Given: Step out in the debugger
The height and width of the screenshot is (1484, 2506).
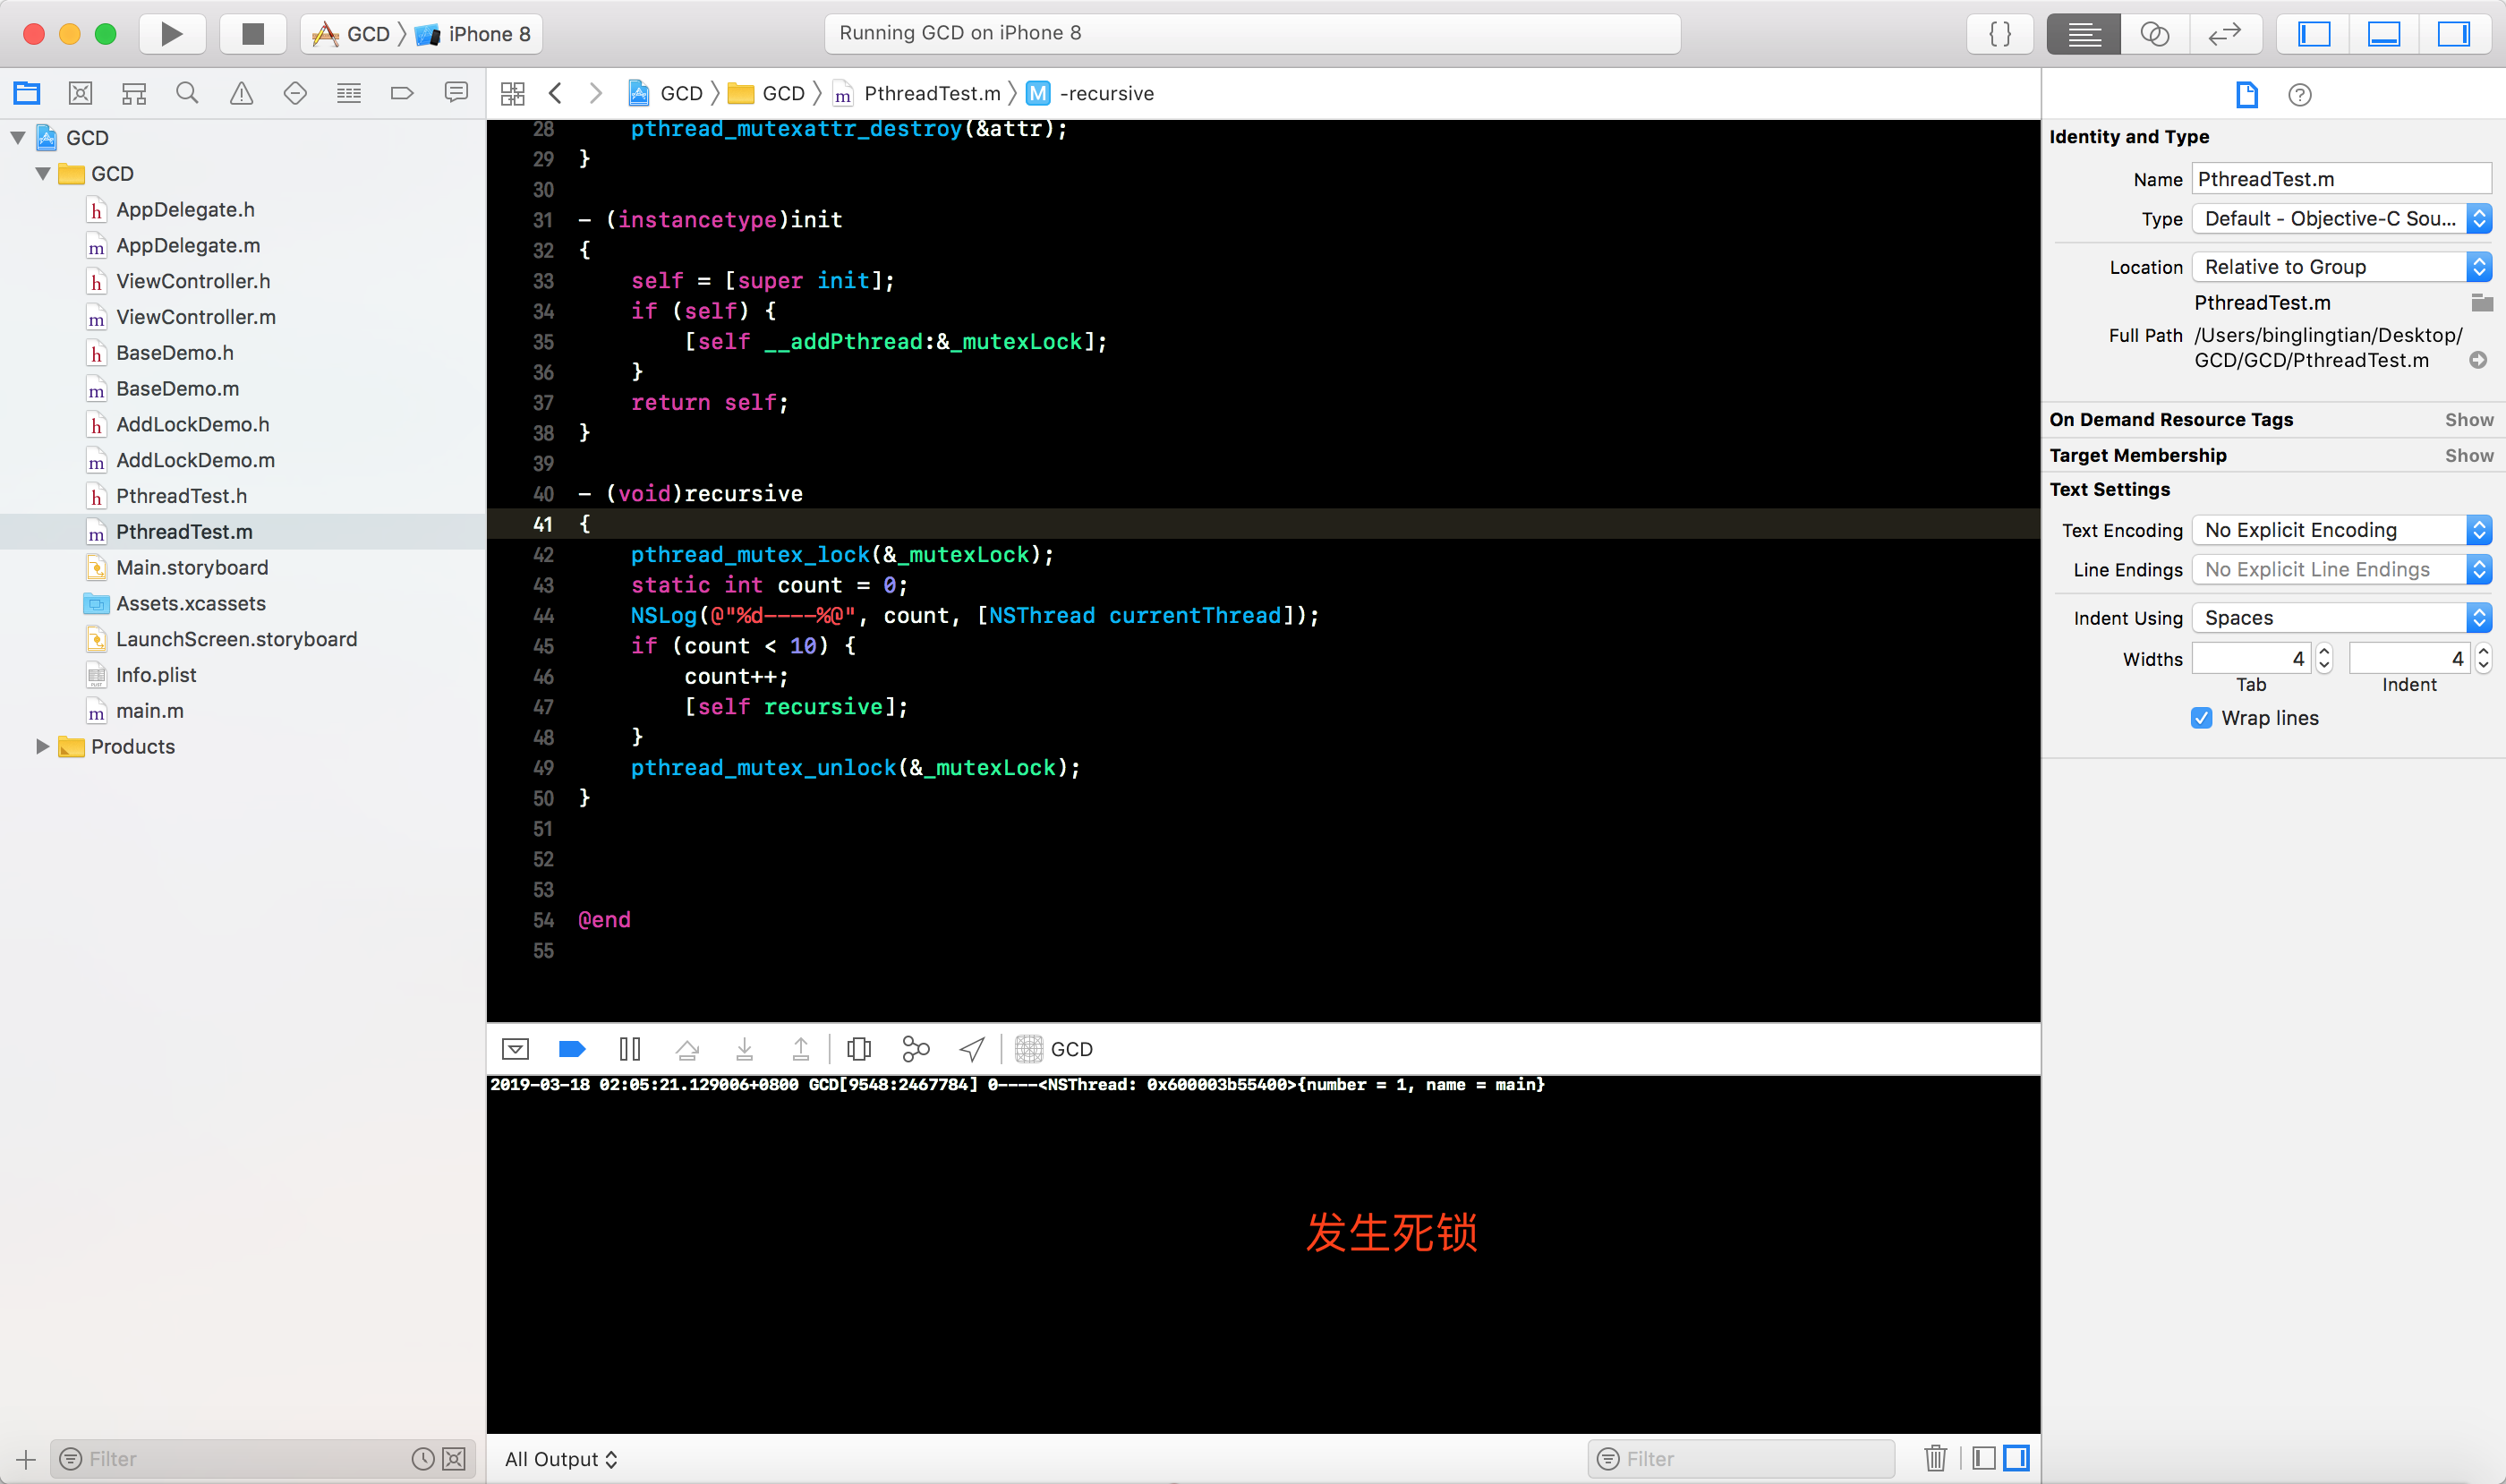Looking at the screenshot, I should [x=801, y=1049].
